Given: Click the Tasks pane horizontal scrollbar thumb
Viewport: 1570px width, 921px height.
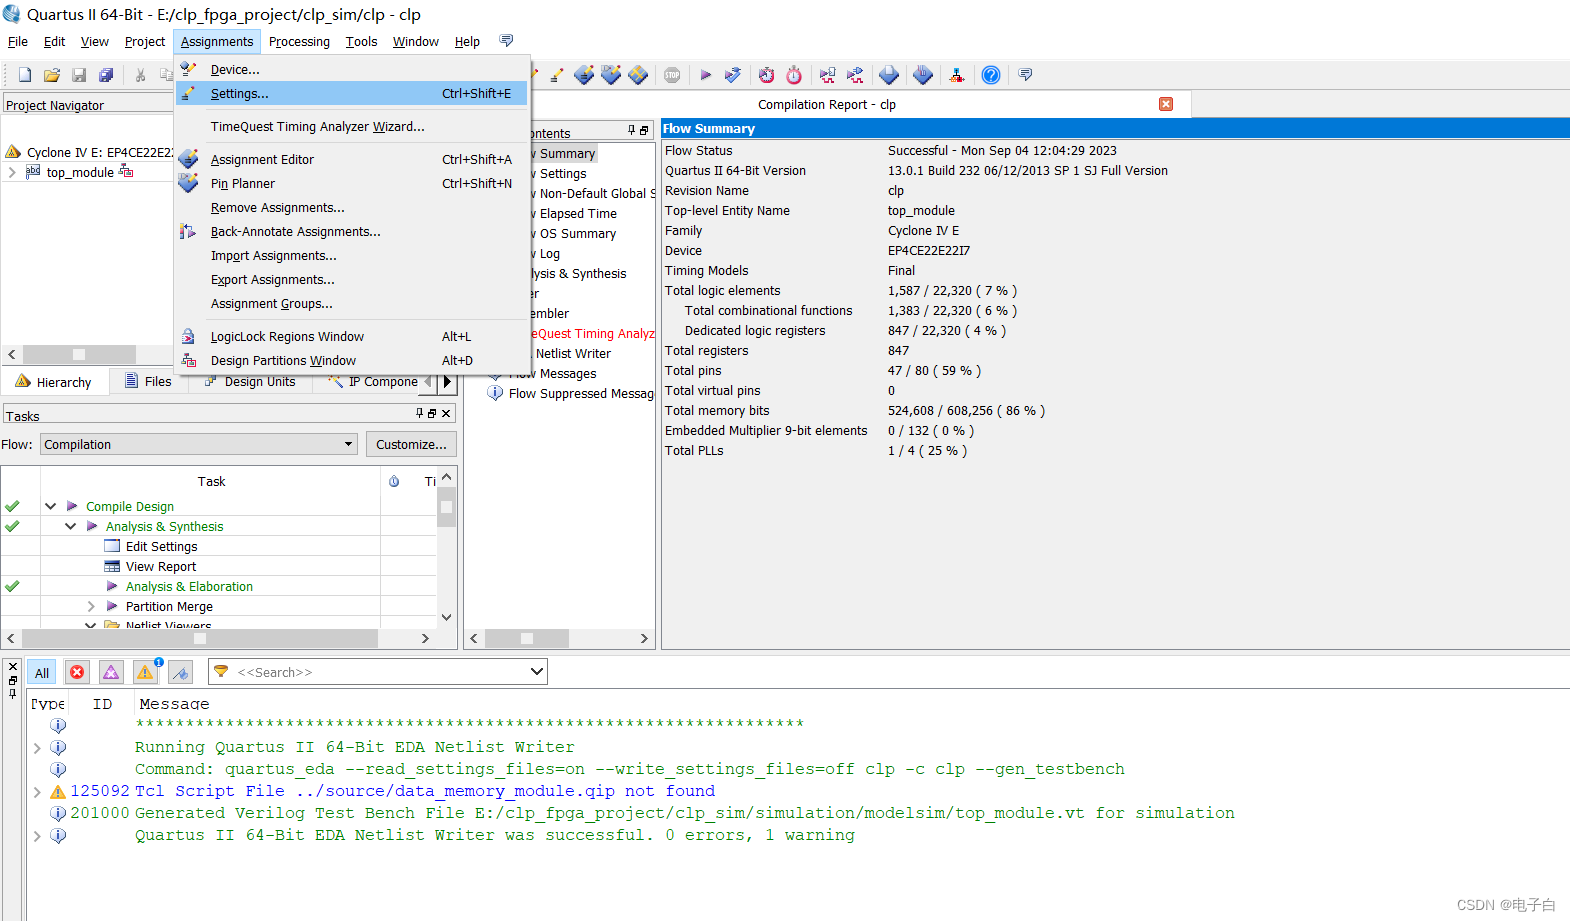Looking at the screenshot, I should pyautogui.click(x=200, y=638).
